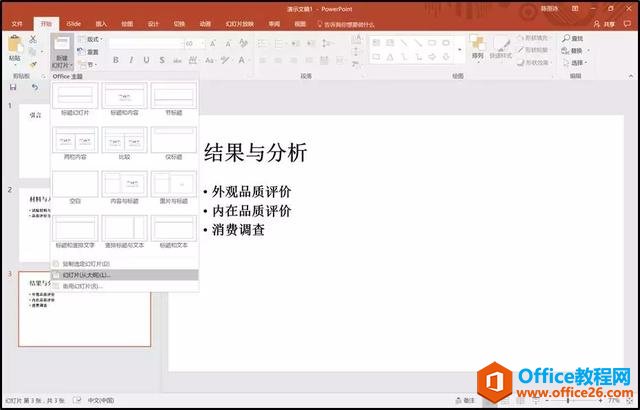Select slide 3 thumbnail in the panel
This screenshot has width=640, height=410.
(x=84, y=309)
